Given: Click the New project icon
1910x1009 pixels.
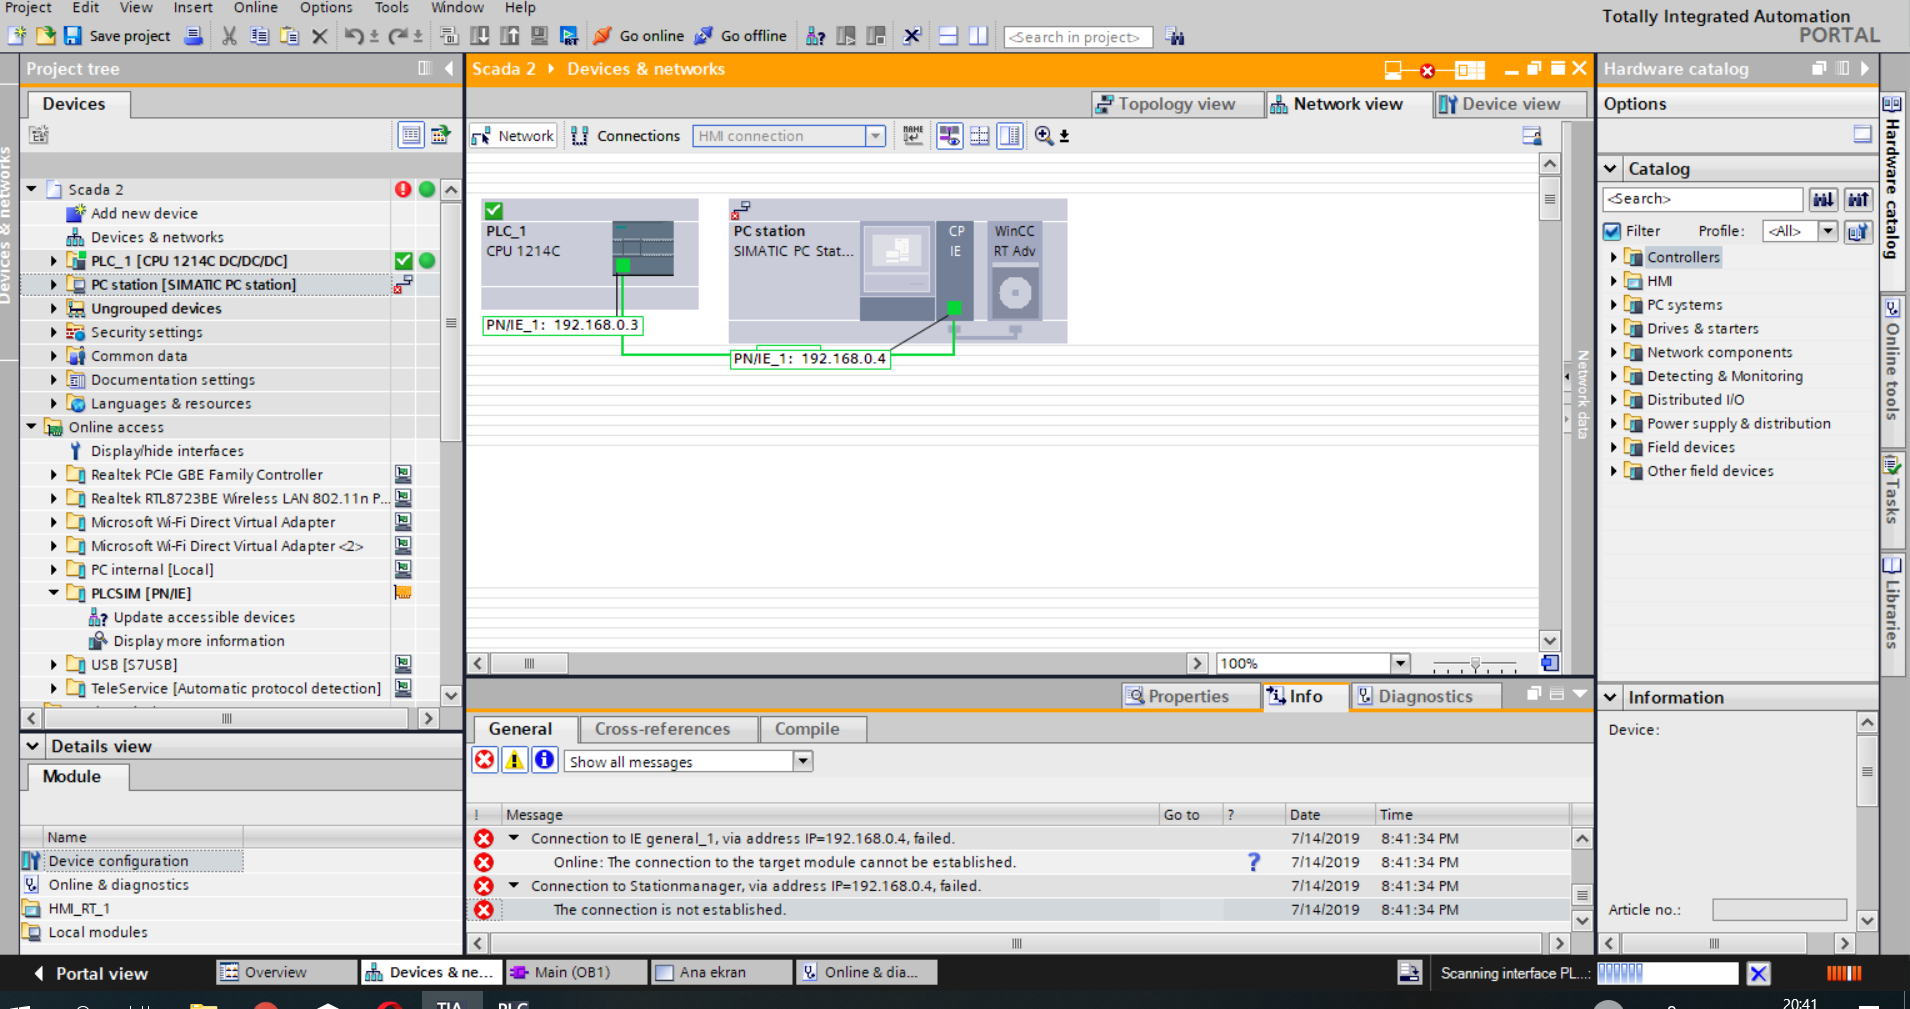Looking at the screenshot, I should tap(17, 36).
